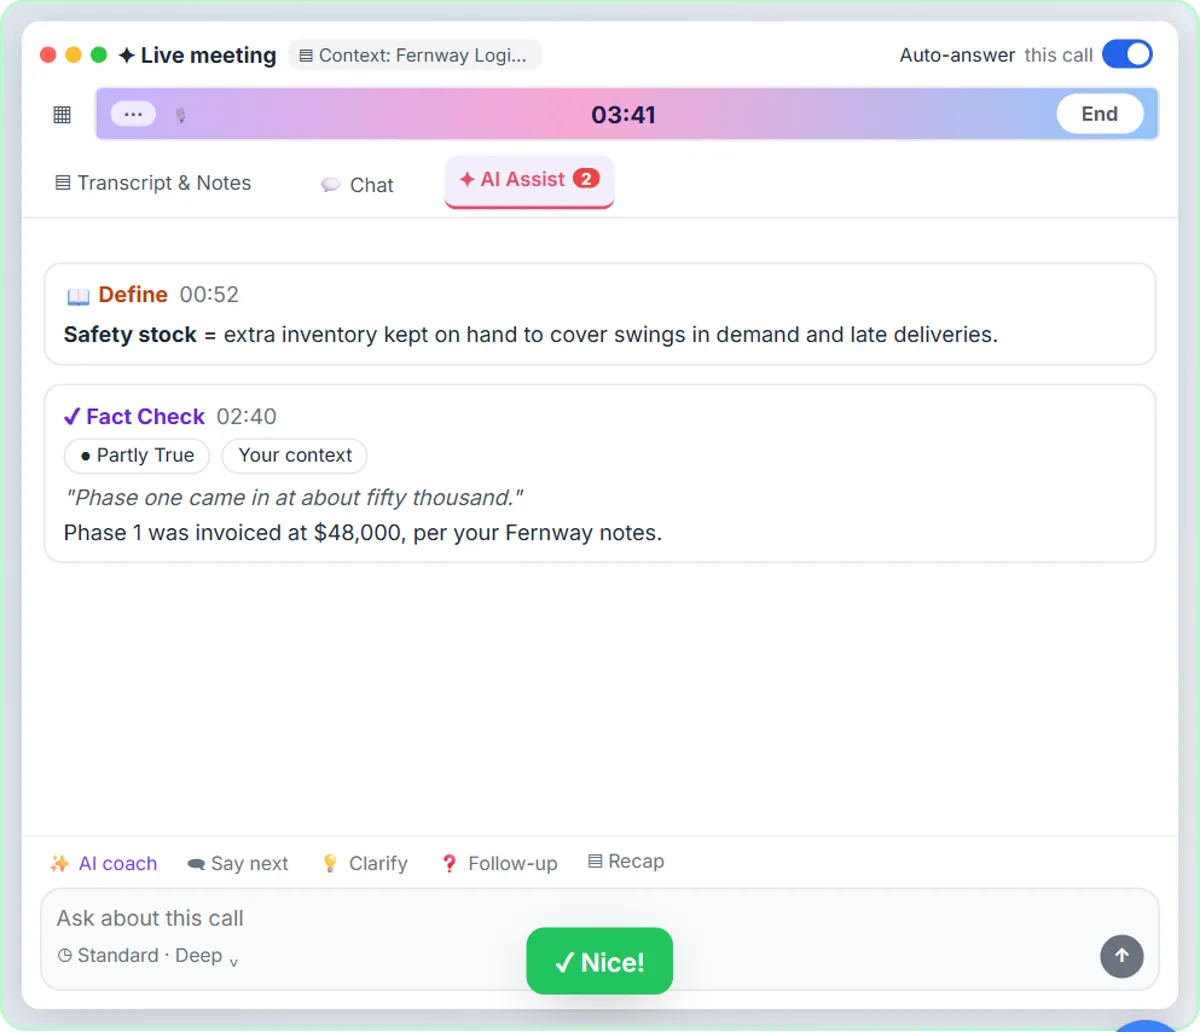Open the Transcript & Notes tab
Viewport: 1200px width, 1032px height.
pyautogui.click(x=153, y=183)
